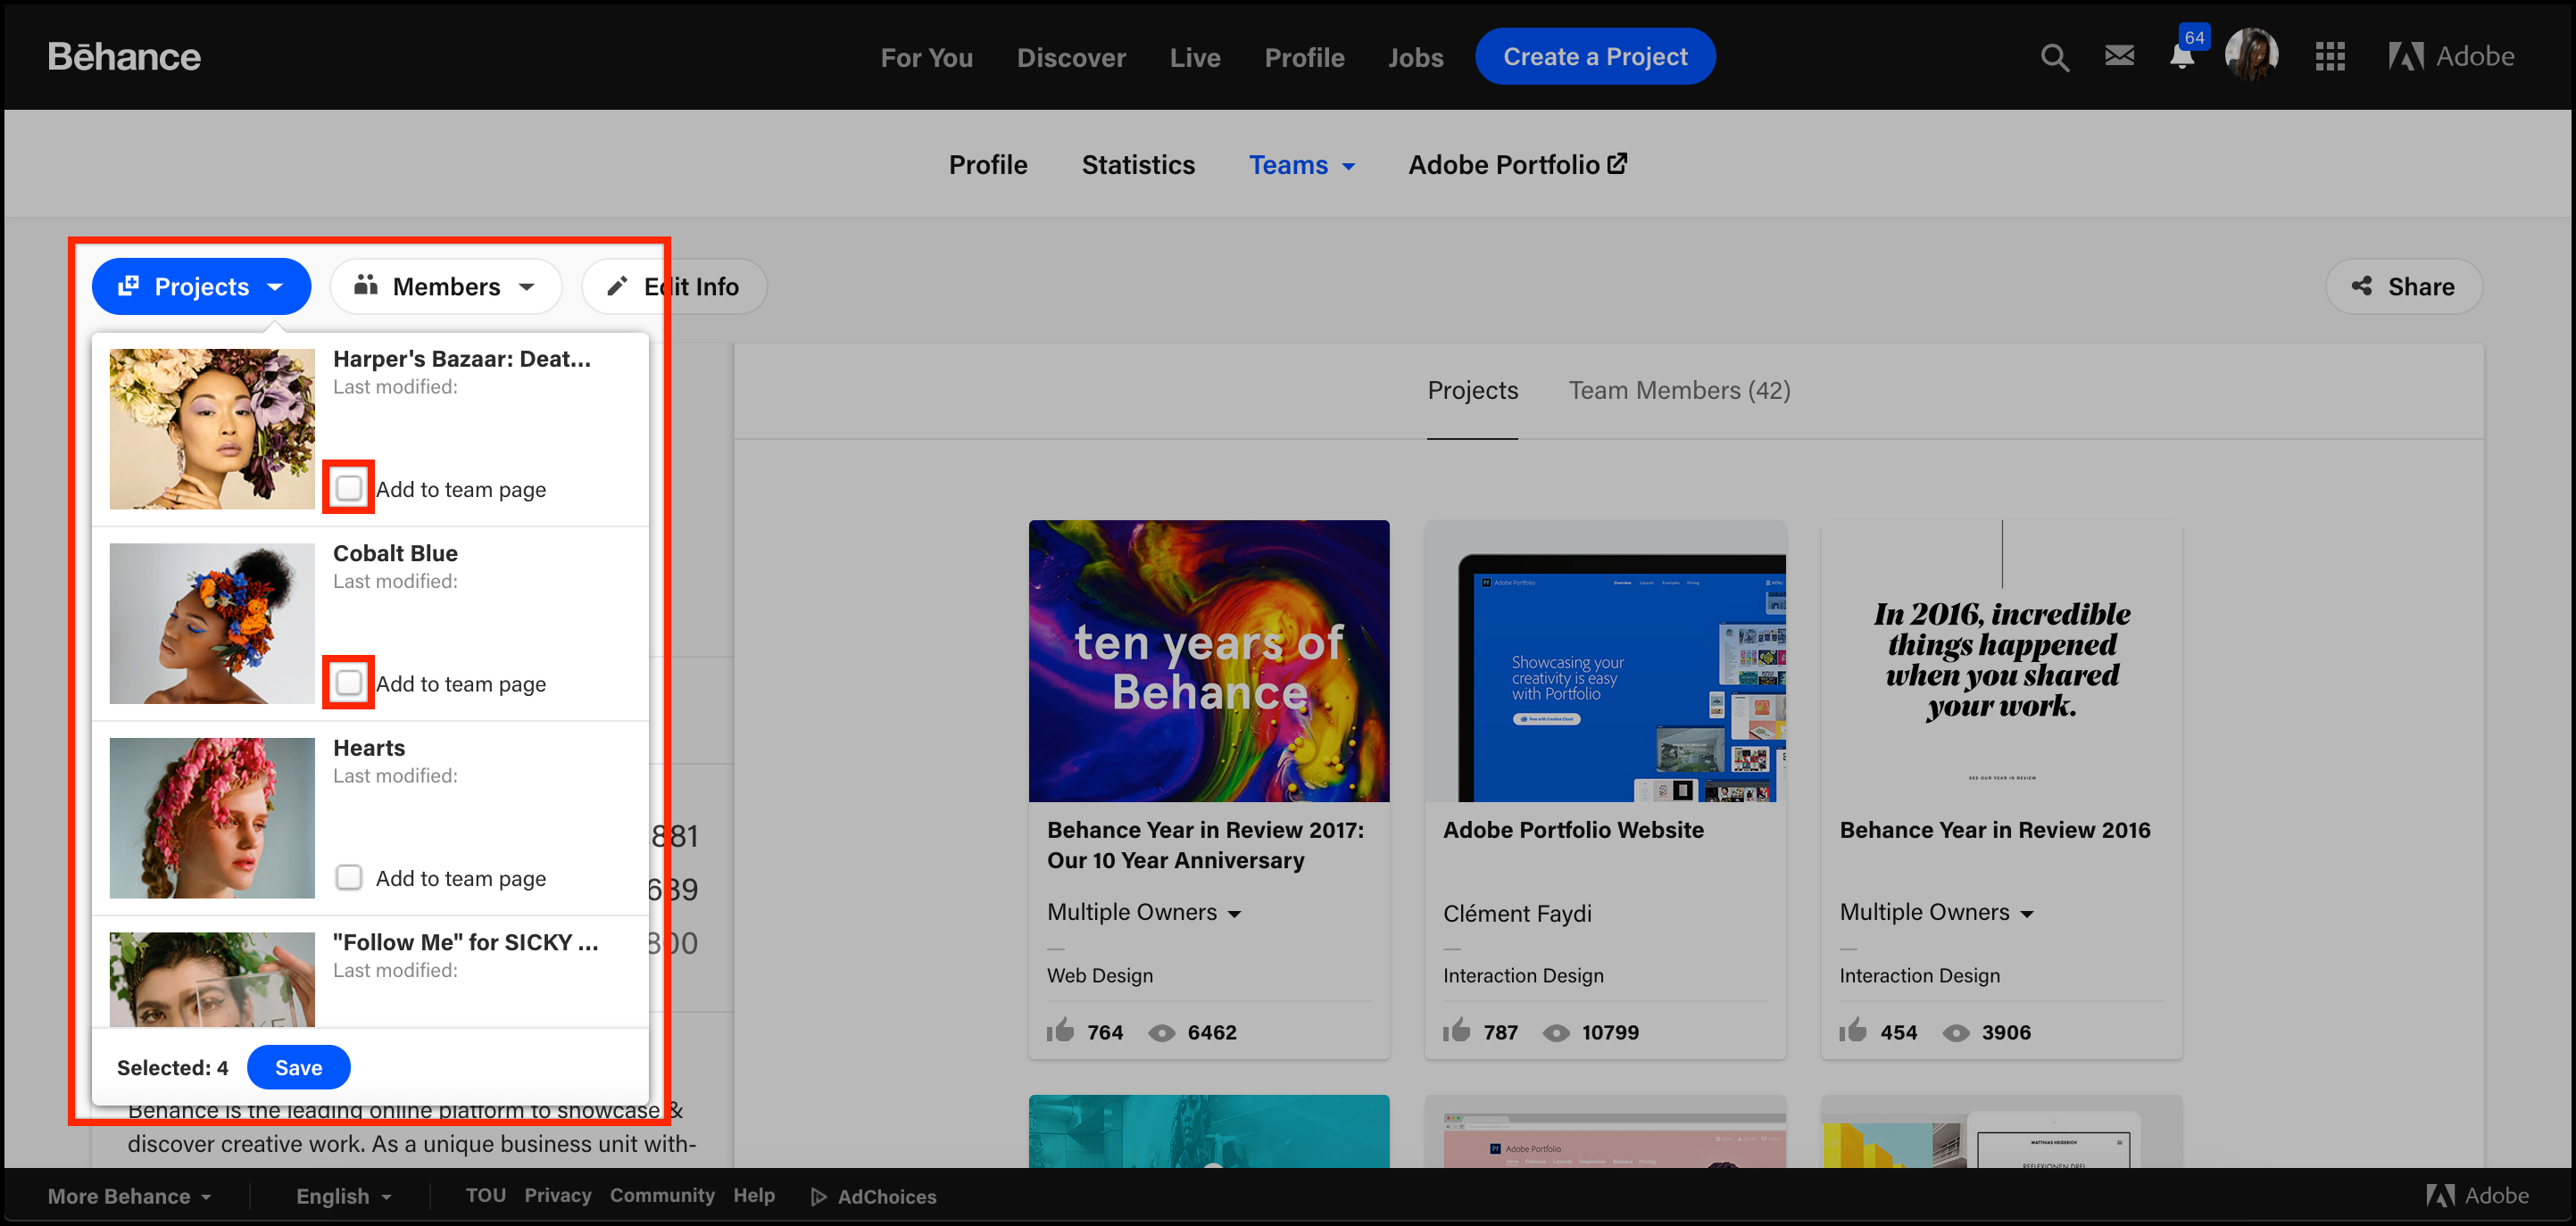Click the AdChoices triangle icon
The width and height of the screenshot is (2576, 1226).
(x=818, y=1197)
